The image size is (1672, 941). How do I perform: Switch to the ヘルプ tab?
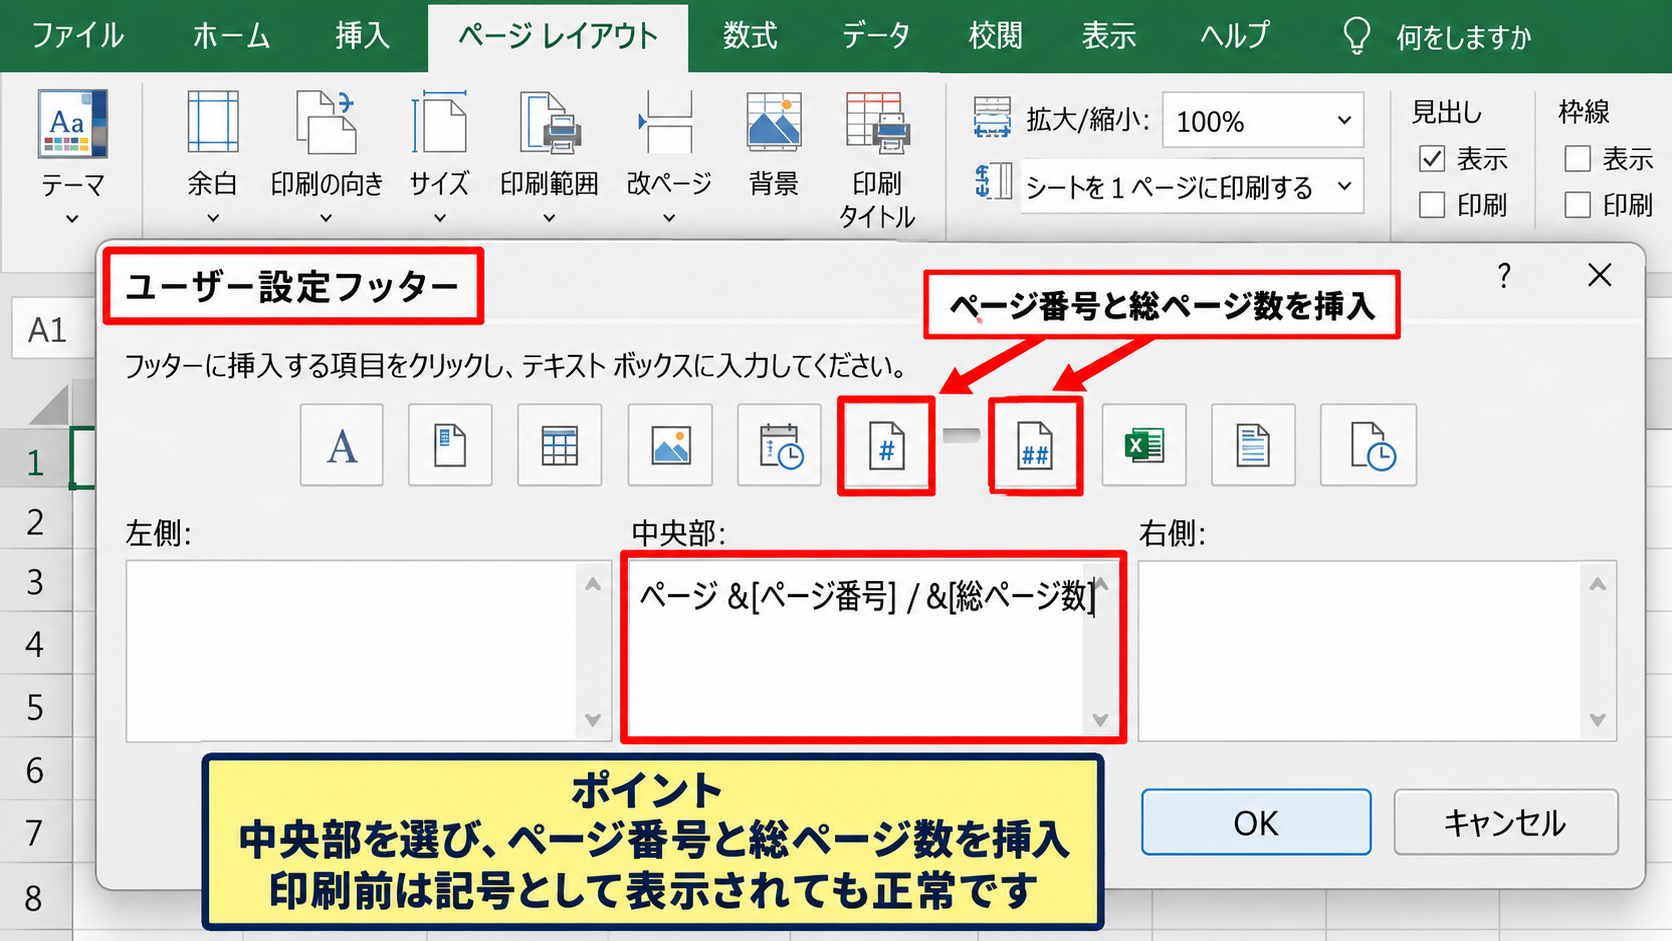click(1234, 36)
